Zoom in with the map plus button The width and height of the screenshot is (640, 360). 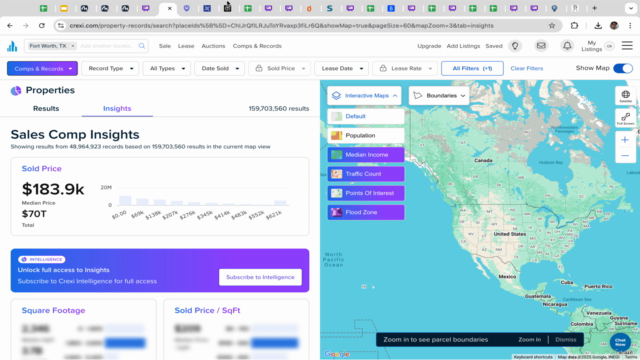625,140
